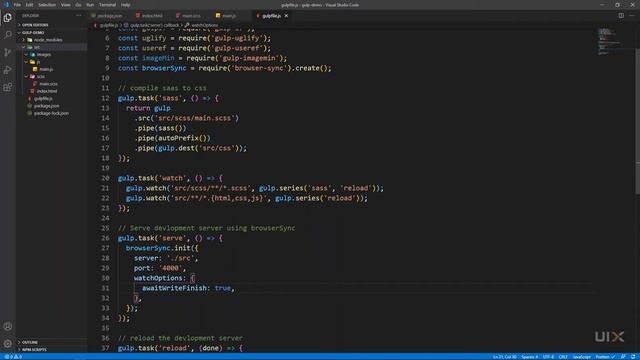Open Explorer panel More Actions ellipsis
Viewport: 640px width, 360px height.
pyautogui.click(x=78, y=16)
